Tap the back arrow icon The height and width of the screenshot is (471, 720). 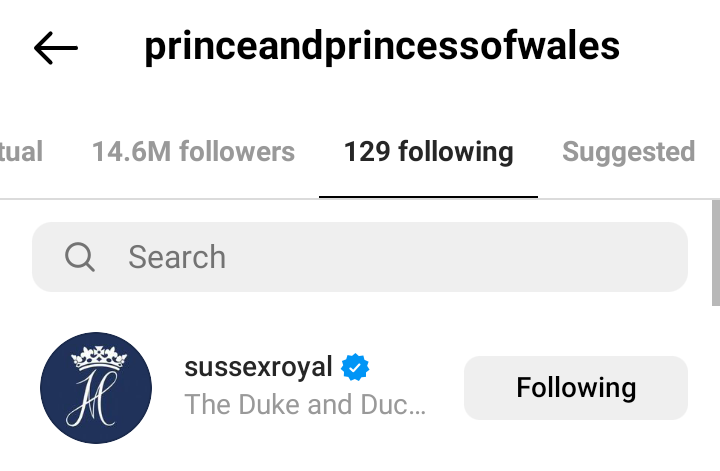(x=56, y=47)
